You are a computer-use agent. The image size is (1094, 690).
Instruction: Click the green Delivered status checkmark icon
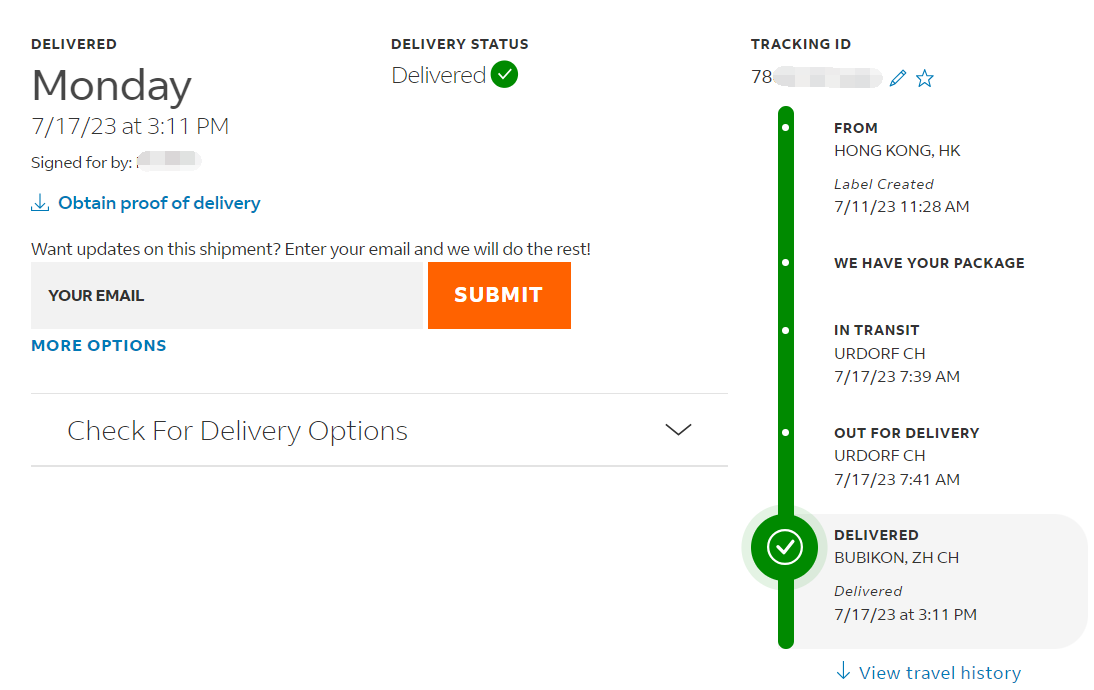click(504, 75)
